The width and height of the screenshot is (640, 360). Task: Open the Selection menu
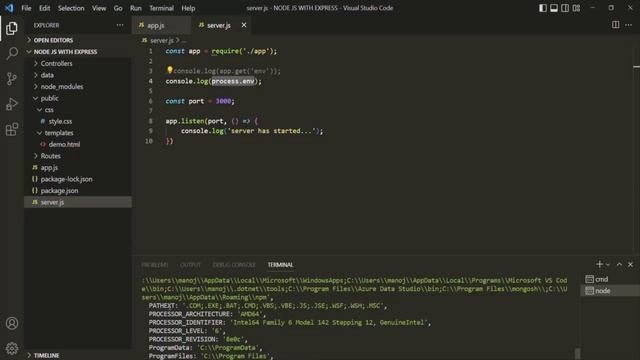(71, 8)
